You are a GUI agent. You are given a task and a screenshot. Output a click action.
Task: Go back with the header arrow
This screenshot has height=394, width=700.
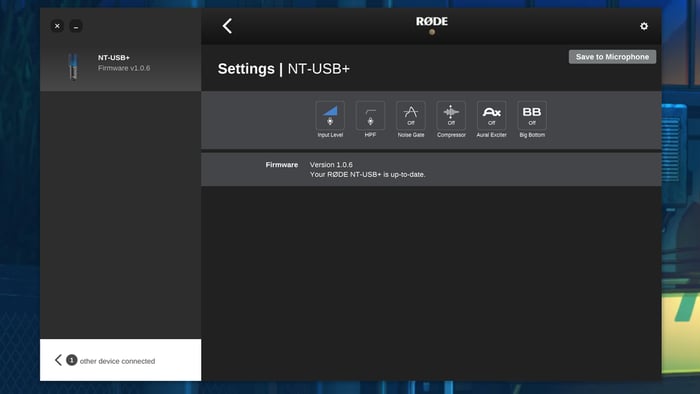227,26
